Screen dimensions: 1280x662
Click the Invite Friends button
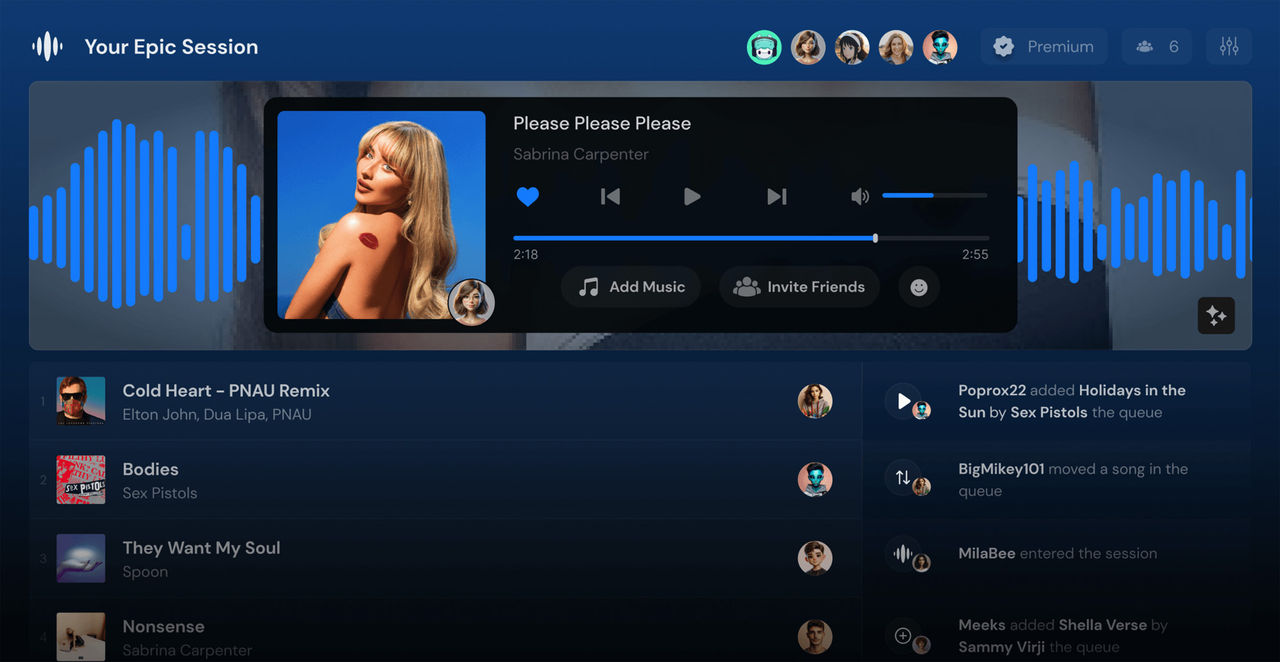click(x=799, y=287)
